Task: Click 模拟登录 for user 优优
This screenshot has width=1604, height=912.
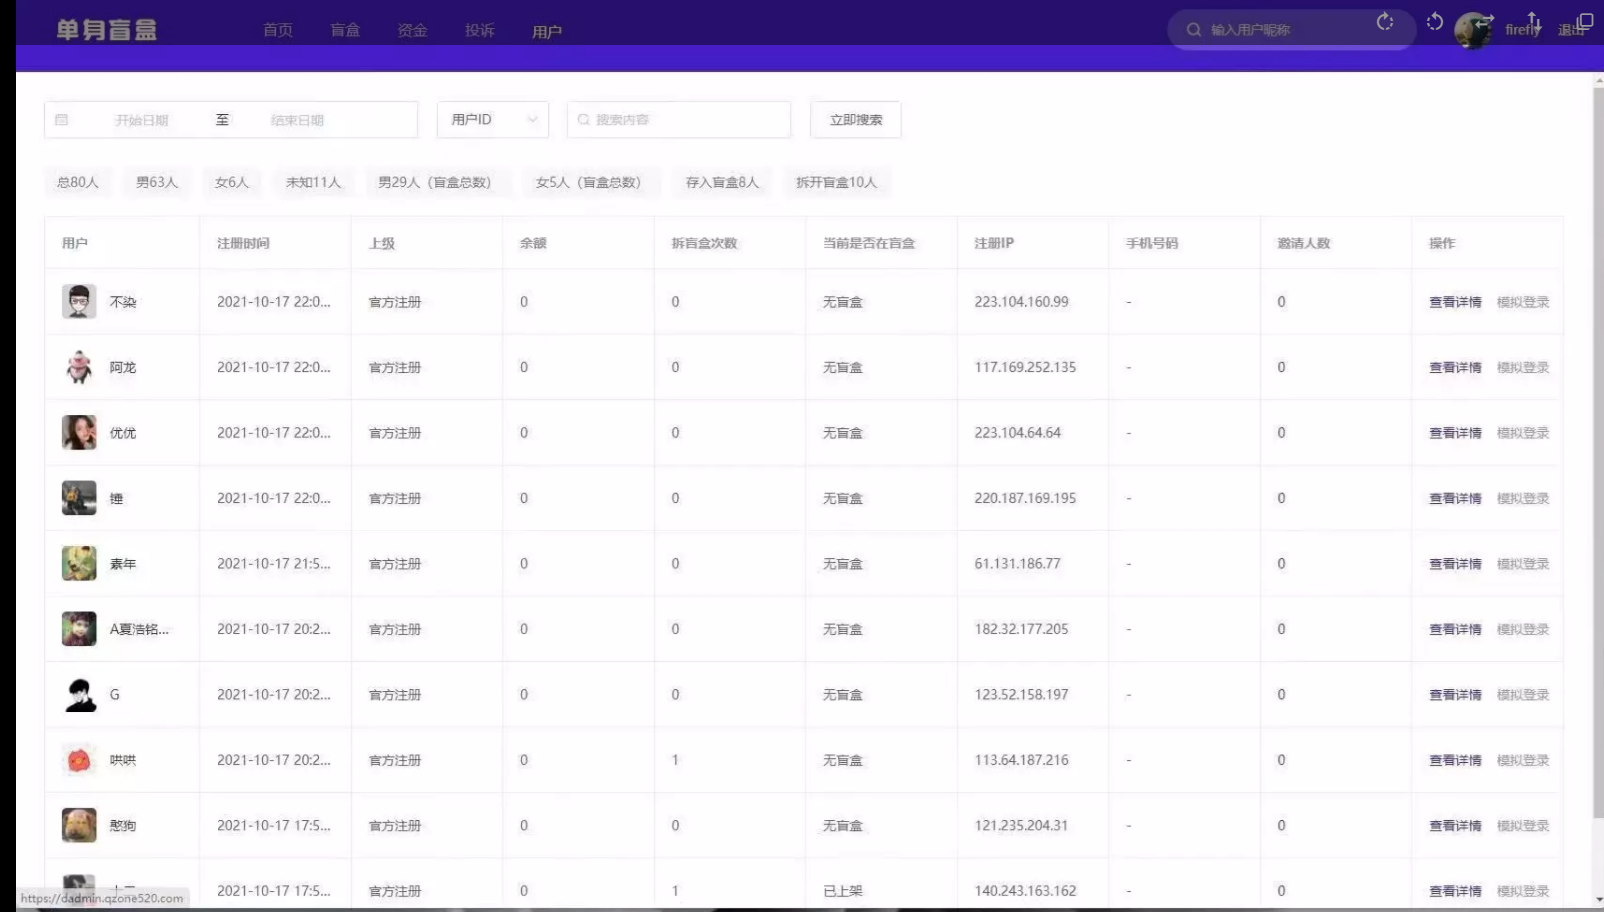Action: pyautogui.click(x=1522, y=433)
